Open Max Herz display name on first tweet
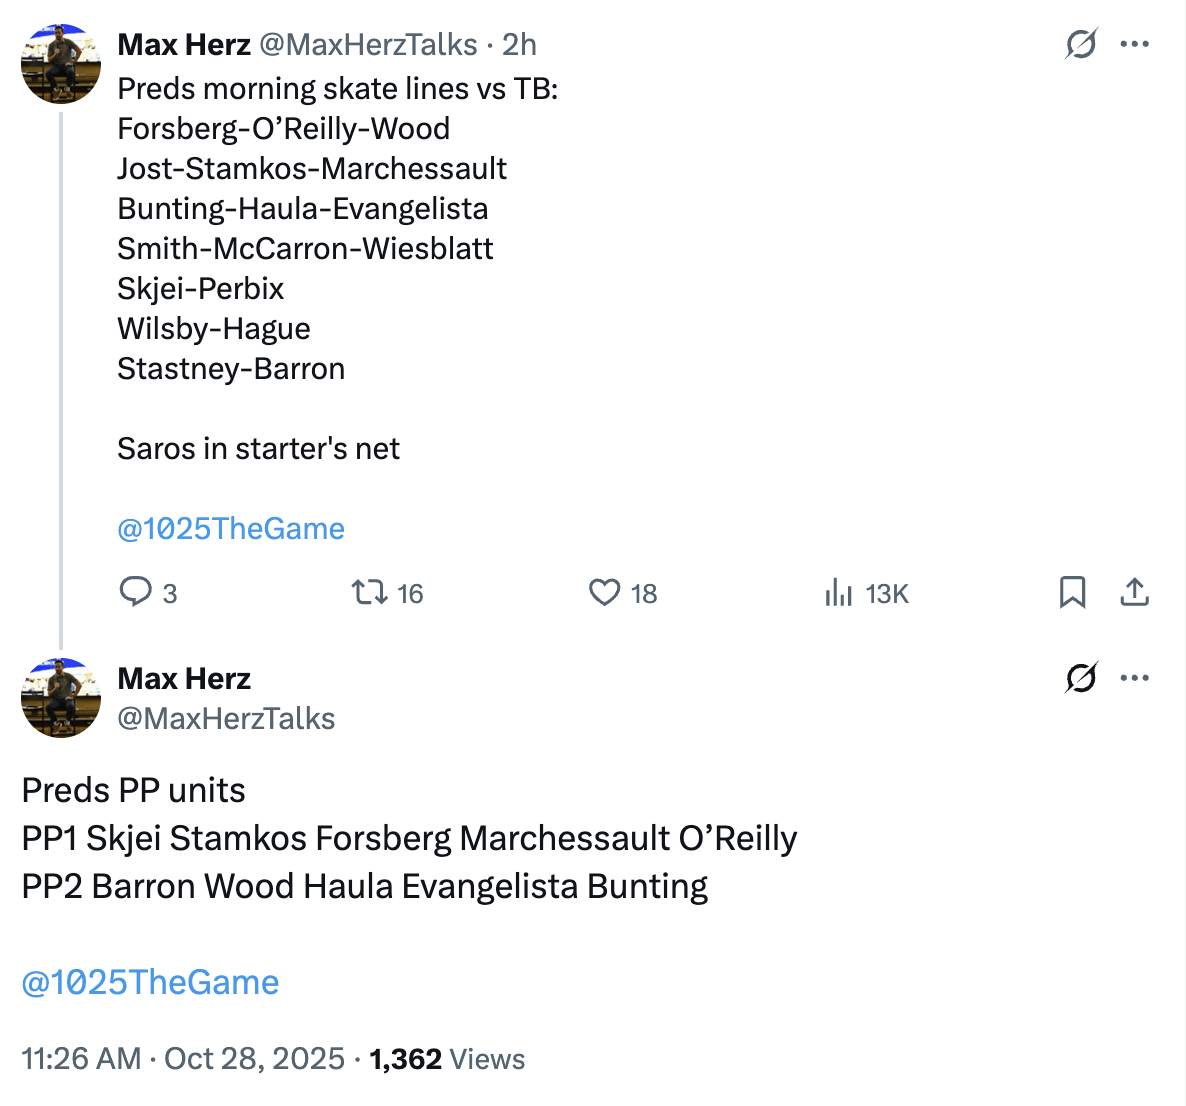Viewport: 1186px width, 1106px height. (184, 44)
